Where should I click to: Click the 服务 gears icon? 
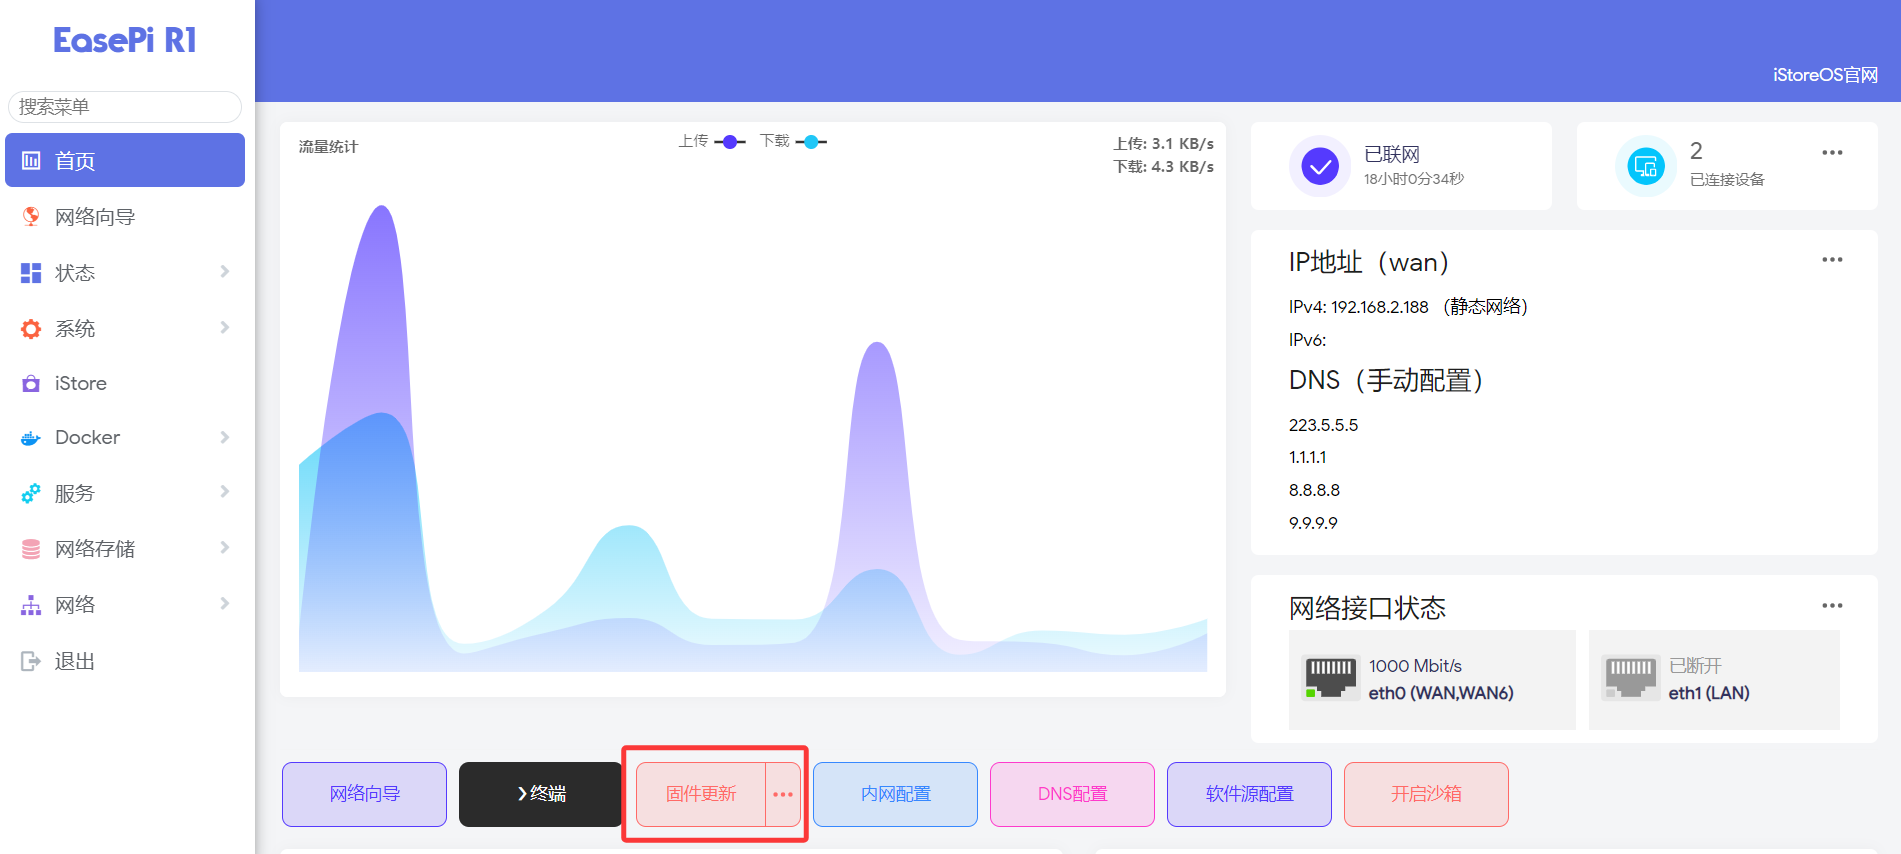pyautogui.click(x=31, y=493)
